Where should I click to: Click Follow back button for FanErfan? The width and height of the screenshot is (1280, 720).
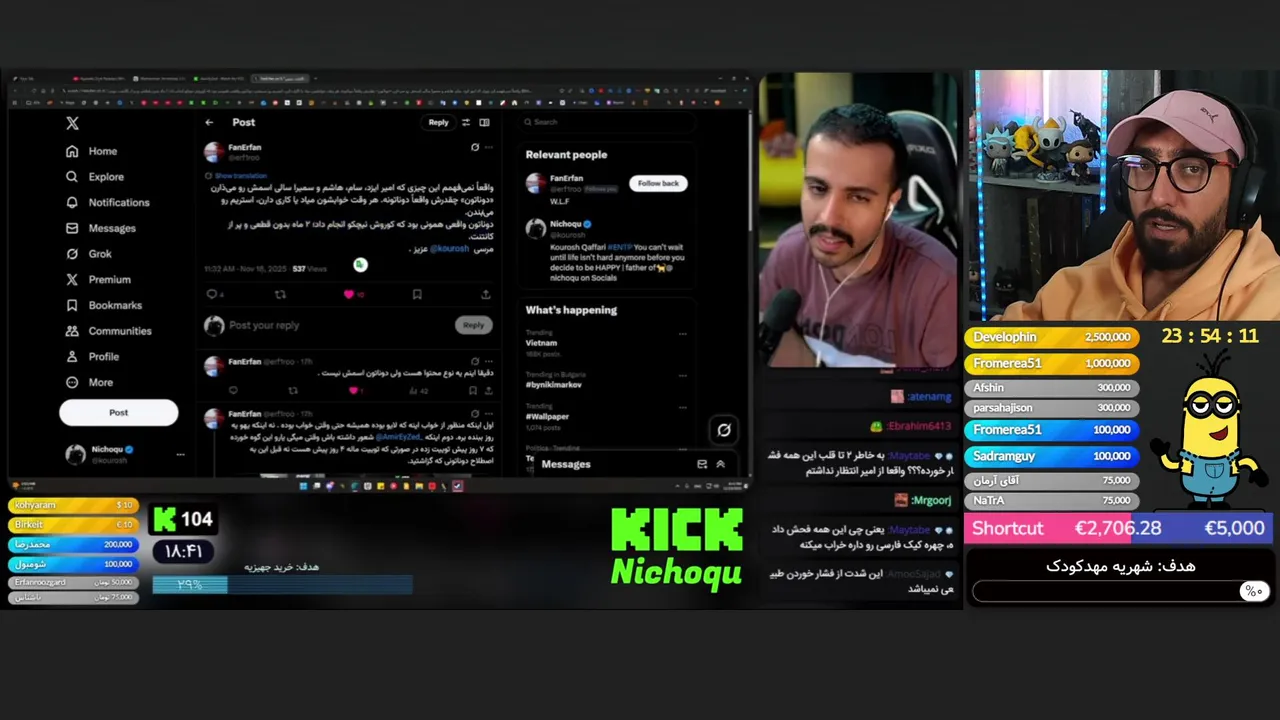click(x=658, y=183)
